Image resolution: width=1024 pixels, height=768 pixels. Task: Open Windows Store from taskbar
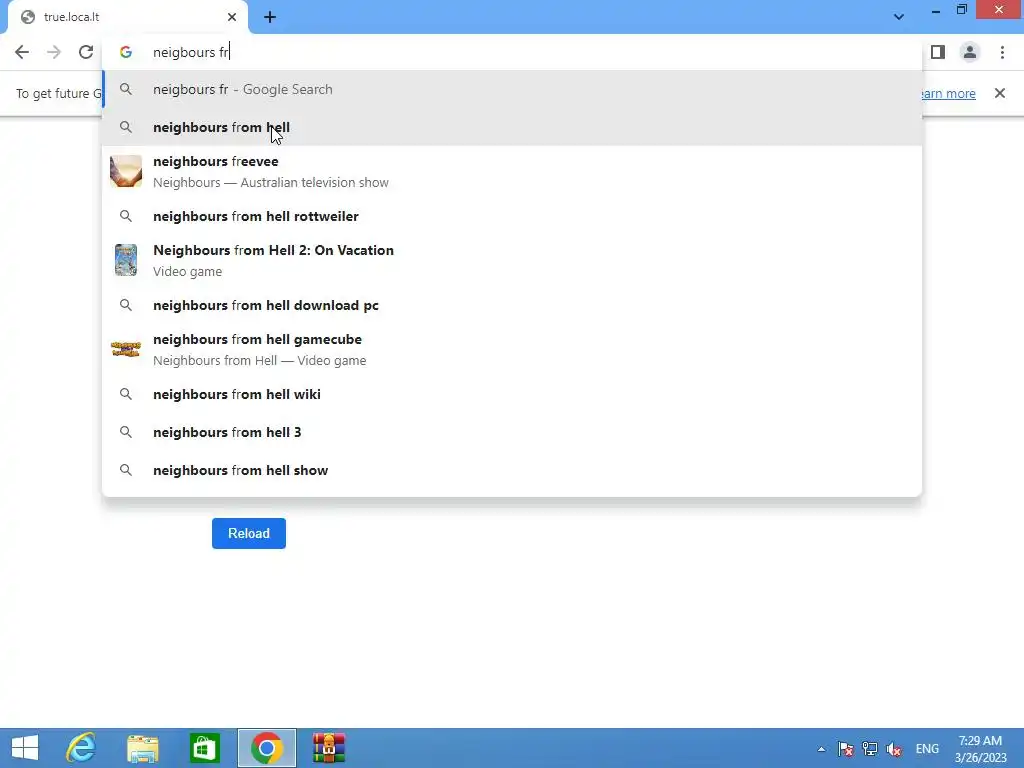[x=205, y=748]
